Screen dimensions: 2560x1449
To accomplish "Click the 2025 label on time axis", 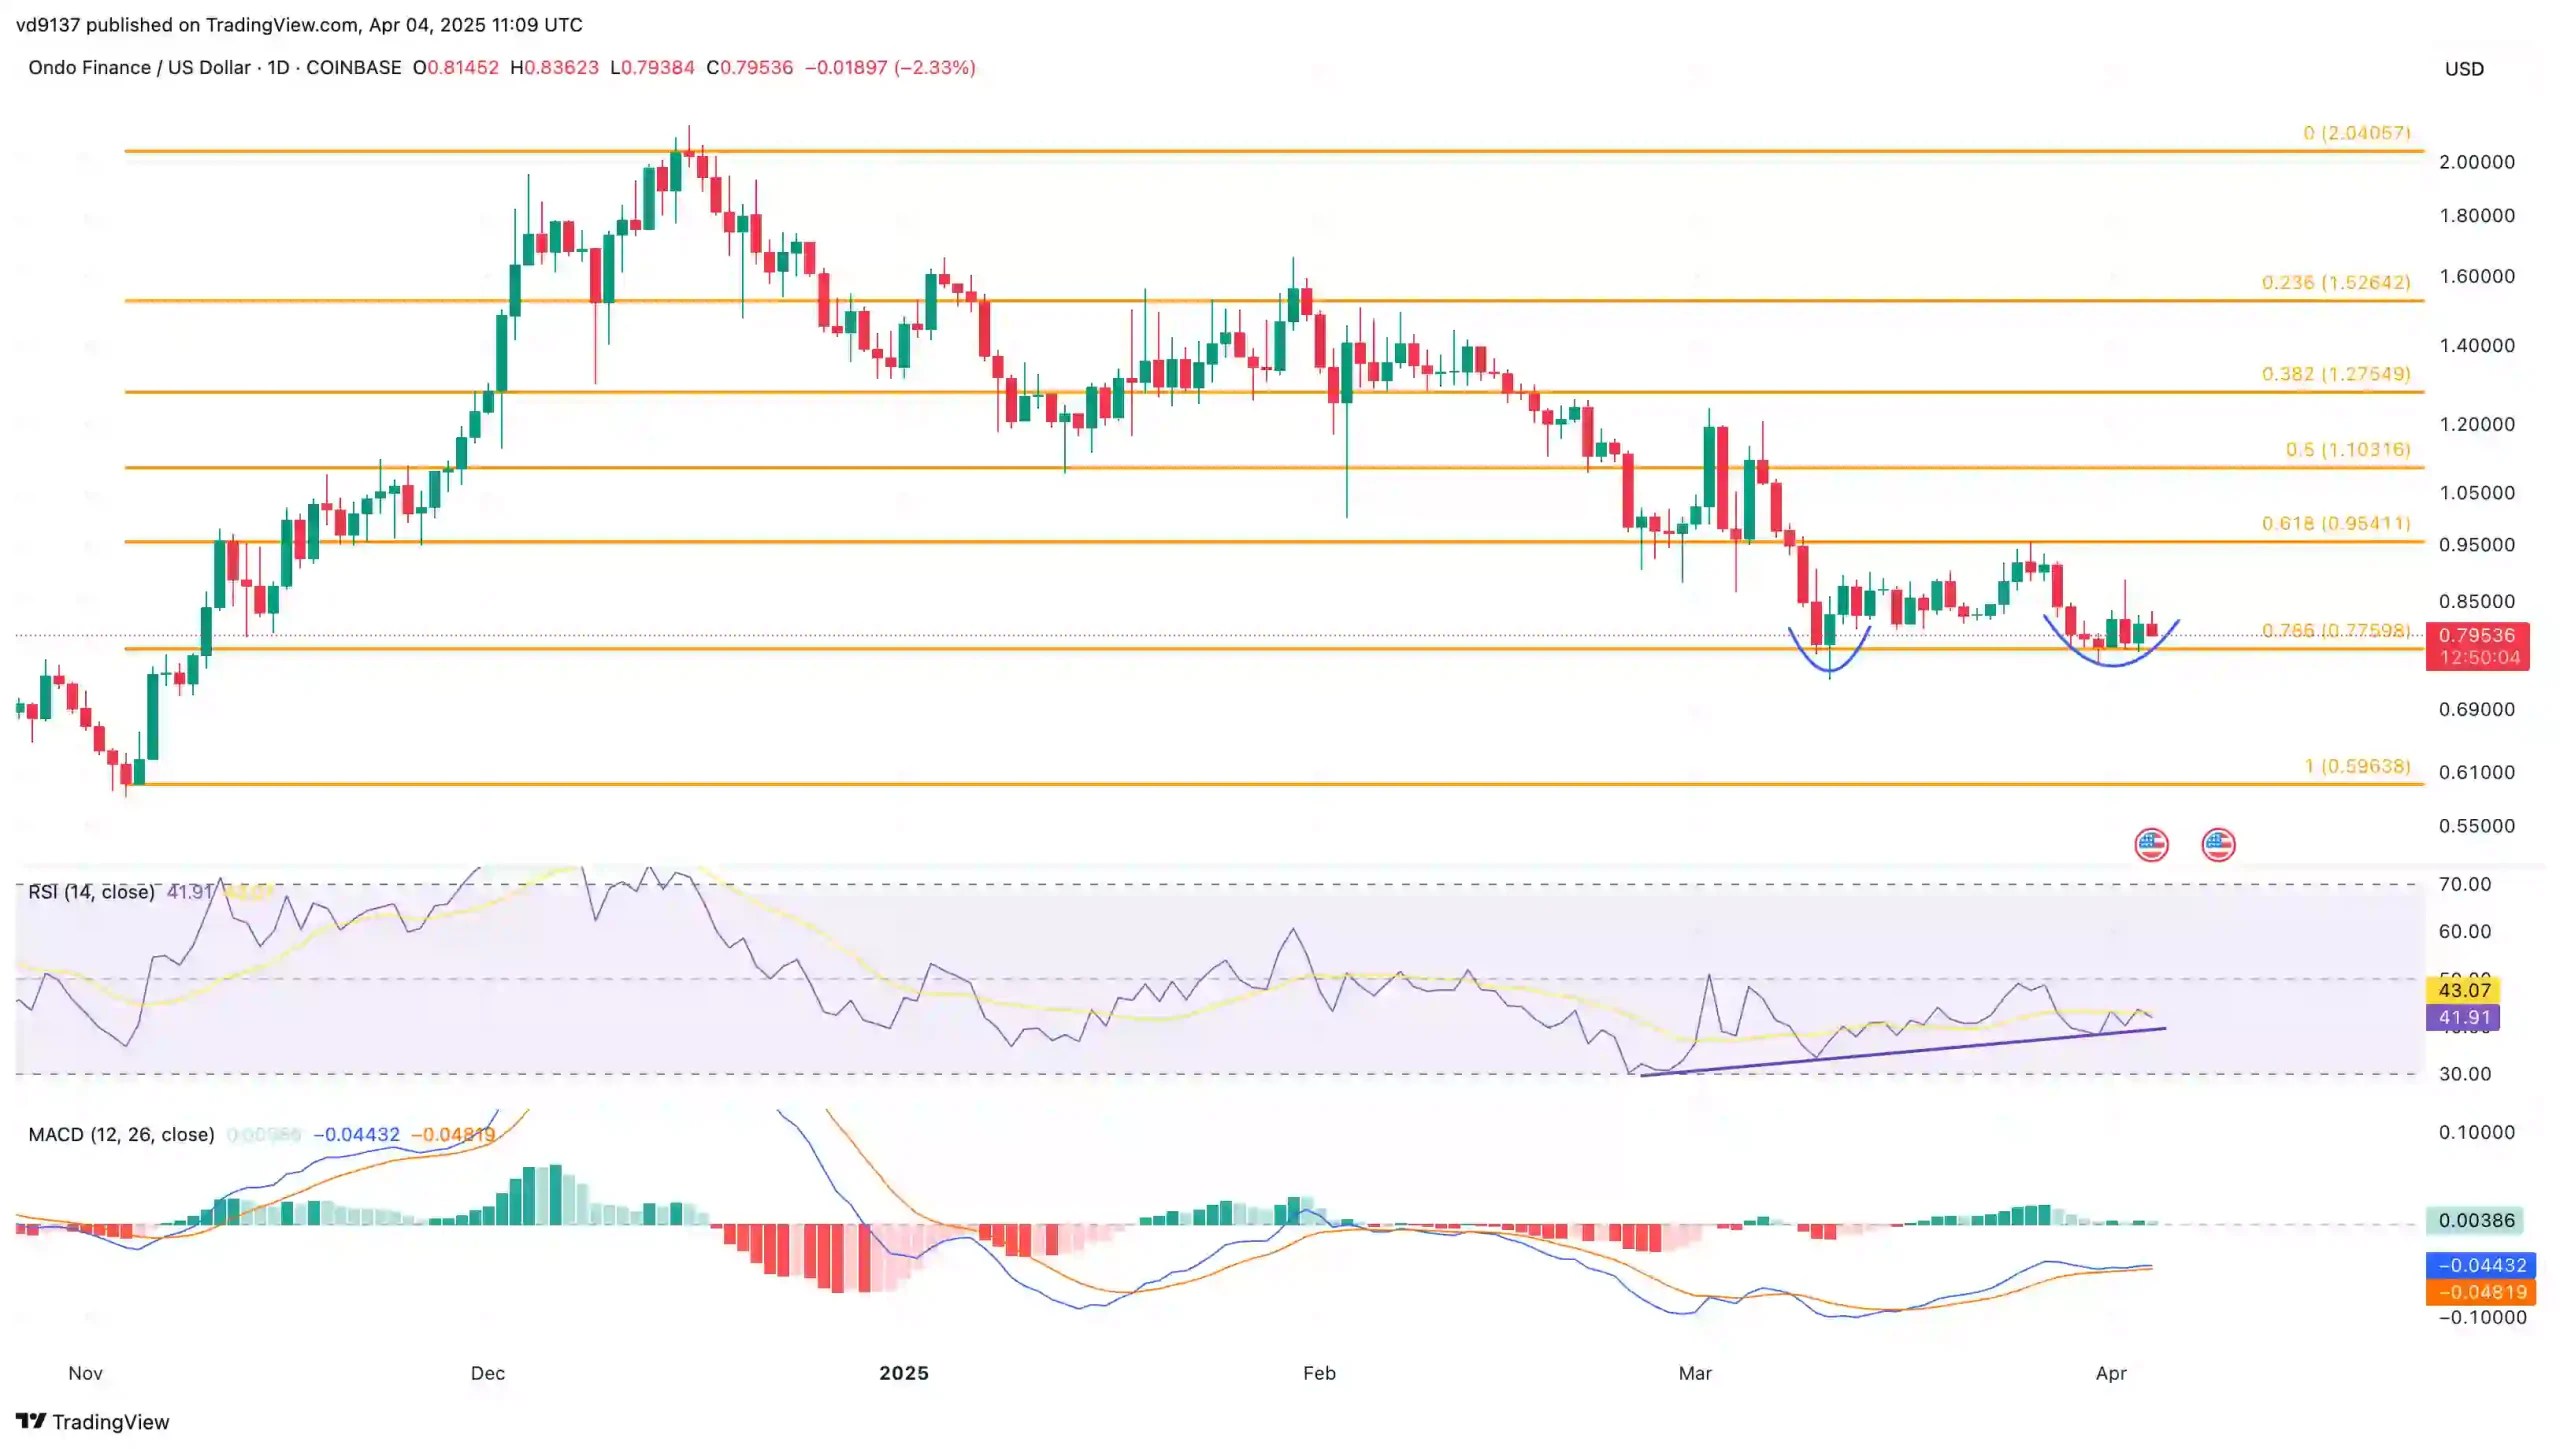I will coord(903,1373).
